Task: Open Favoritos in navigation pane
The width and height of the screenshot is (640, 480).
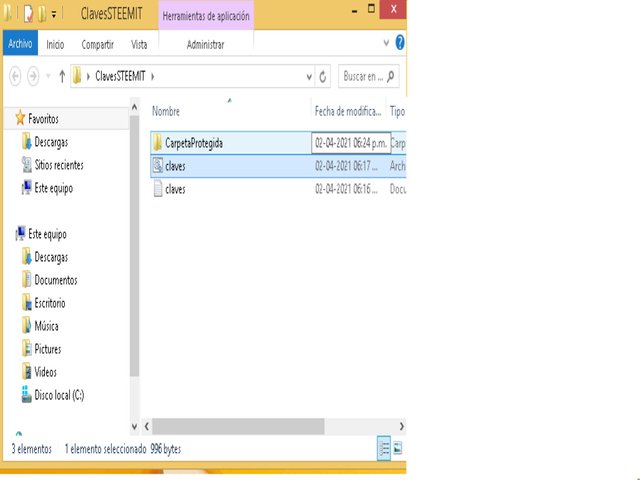Action: 43,119
